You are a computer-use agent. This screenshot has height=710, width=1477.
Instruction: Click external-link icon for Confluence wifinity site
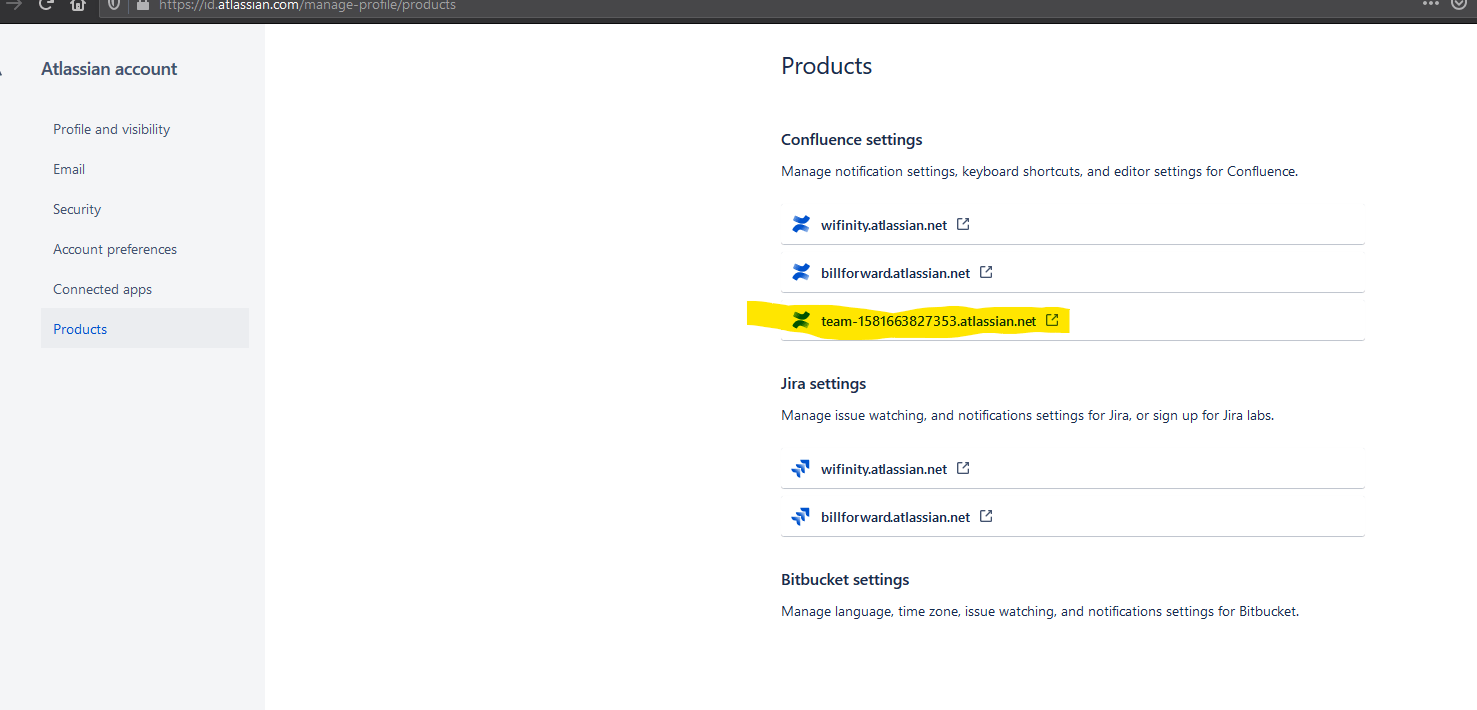click(x=963, y=224)
